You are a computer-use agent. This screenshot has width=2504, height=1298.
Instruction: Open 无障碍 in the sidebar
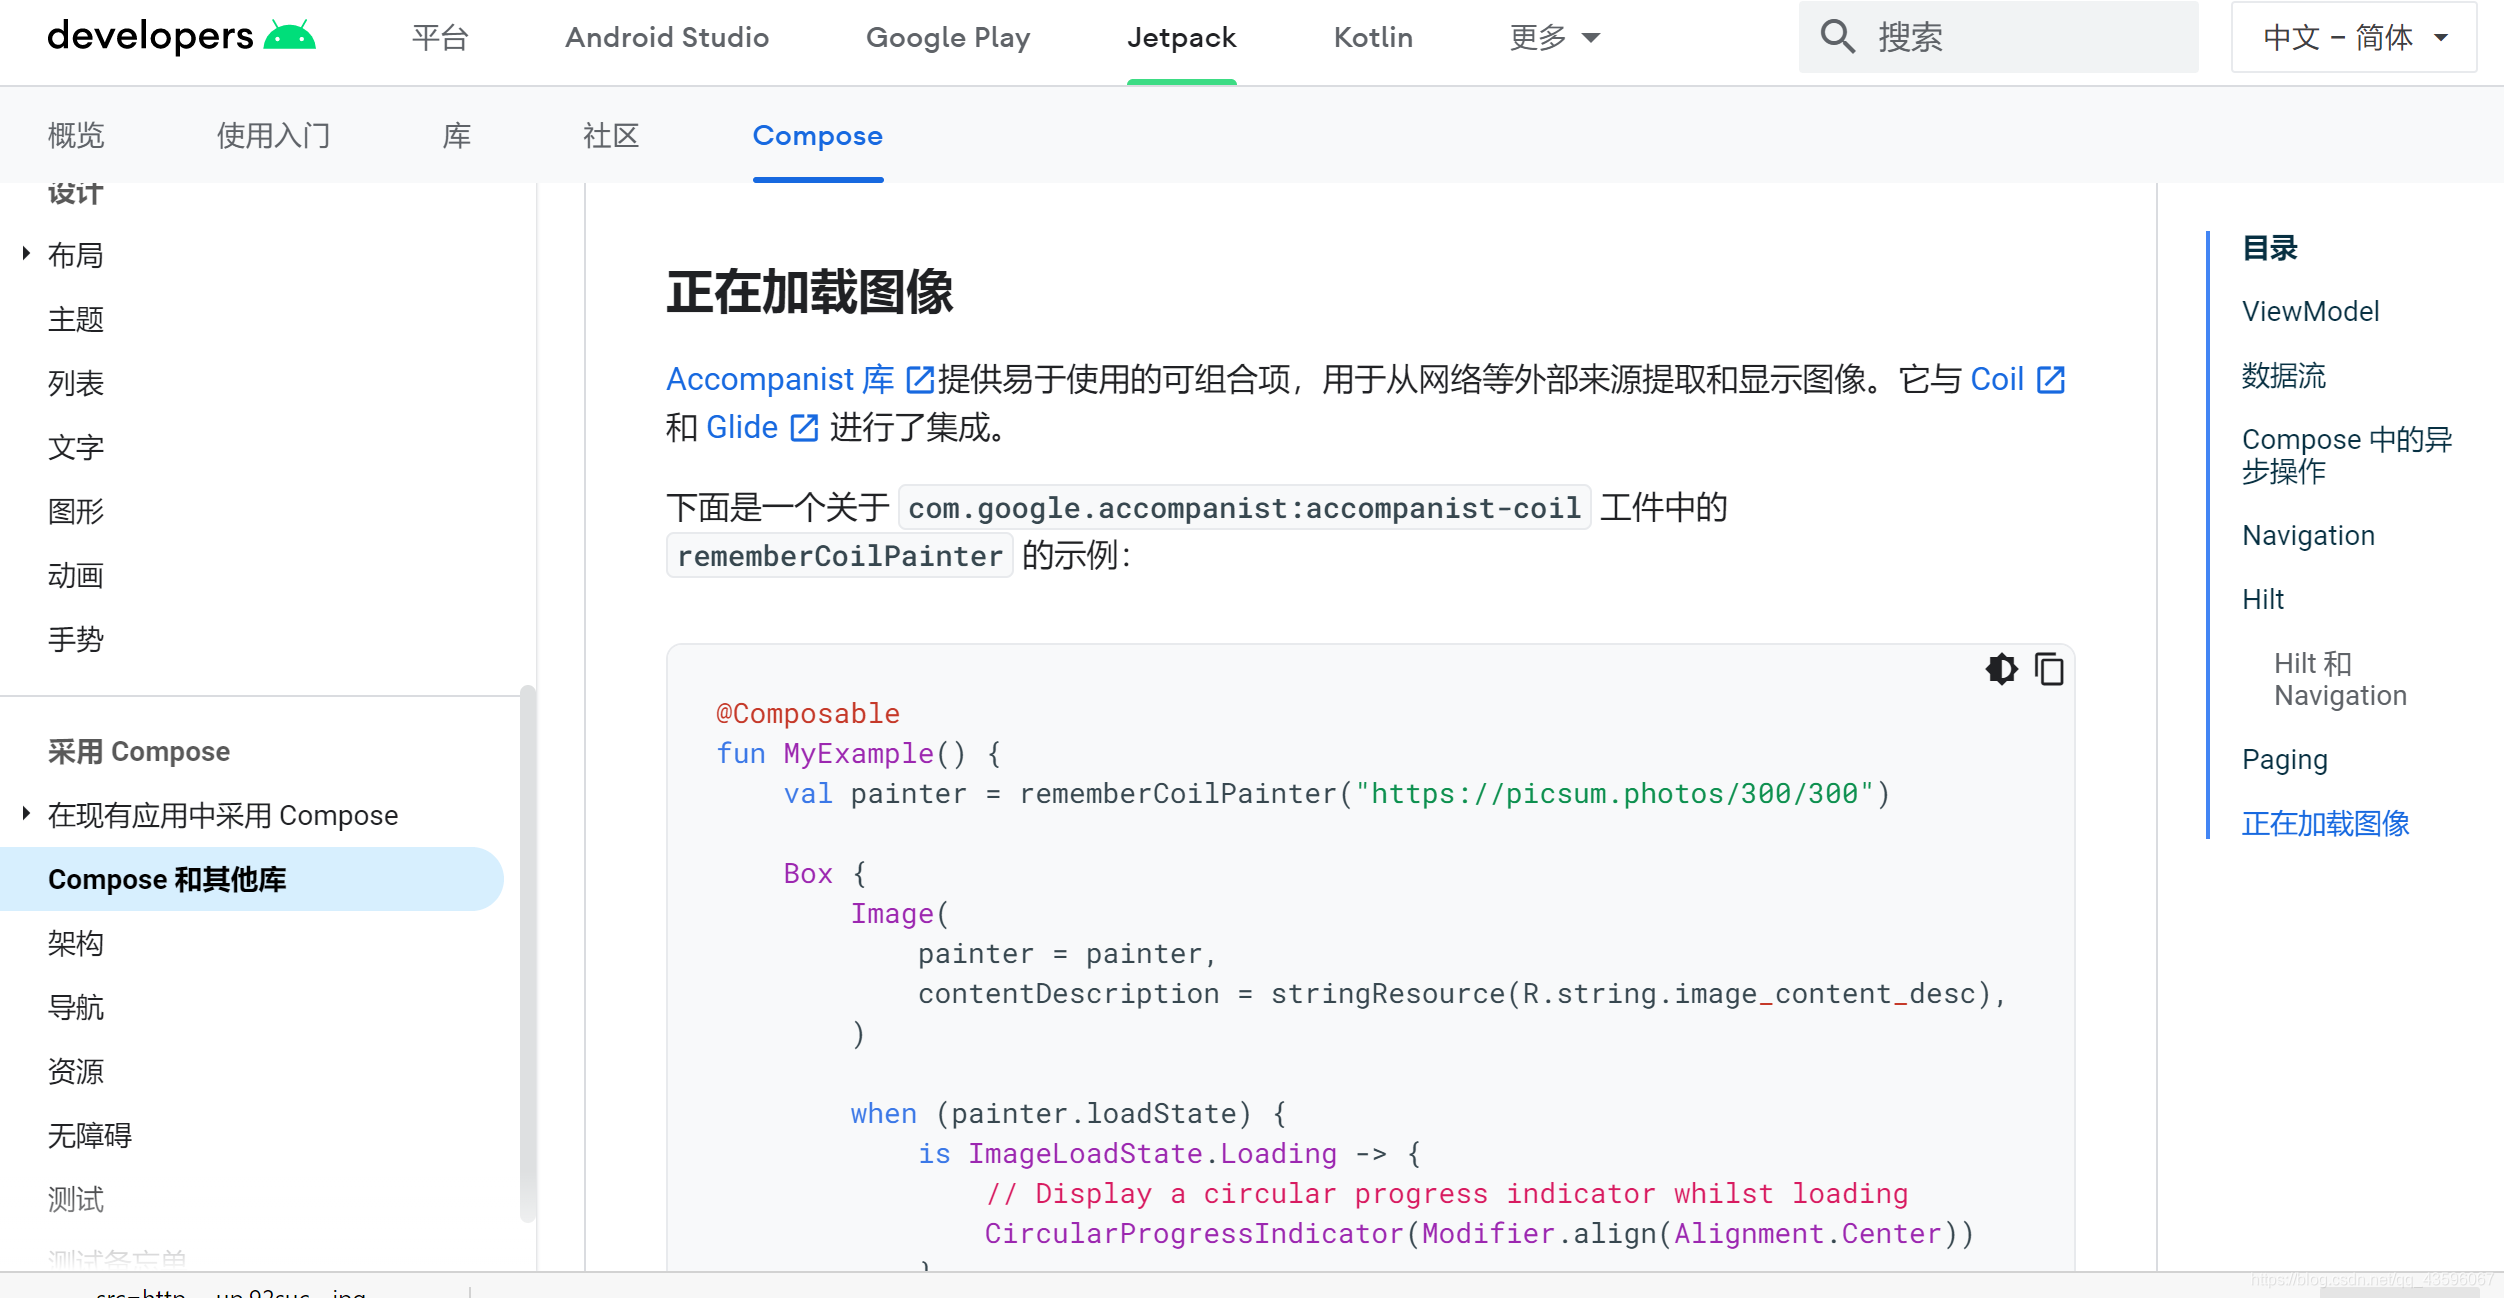[x=90, y=1135]
